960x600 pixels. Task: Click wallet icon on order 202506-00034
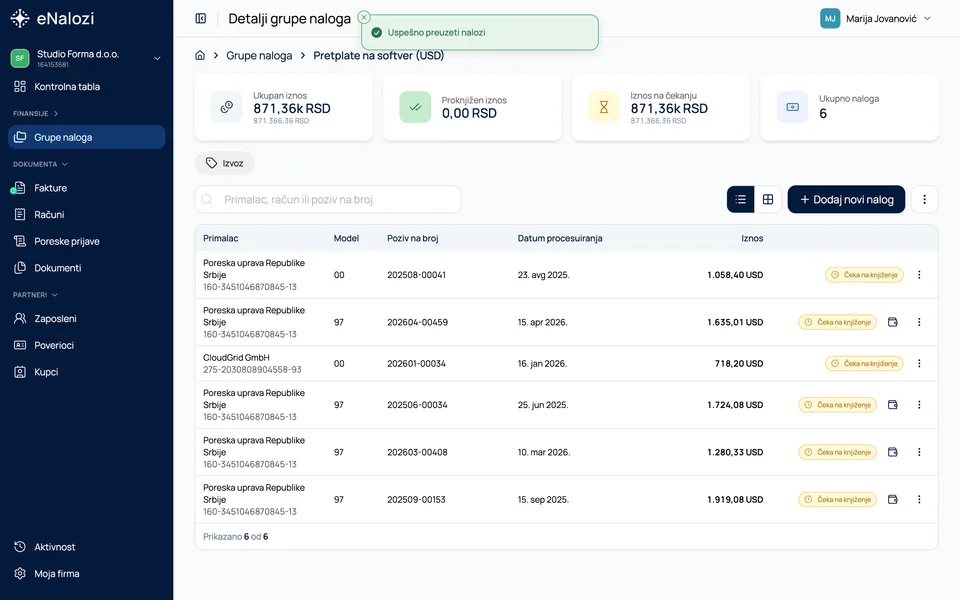pyautogui.click(x=893, y=405)
